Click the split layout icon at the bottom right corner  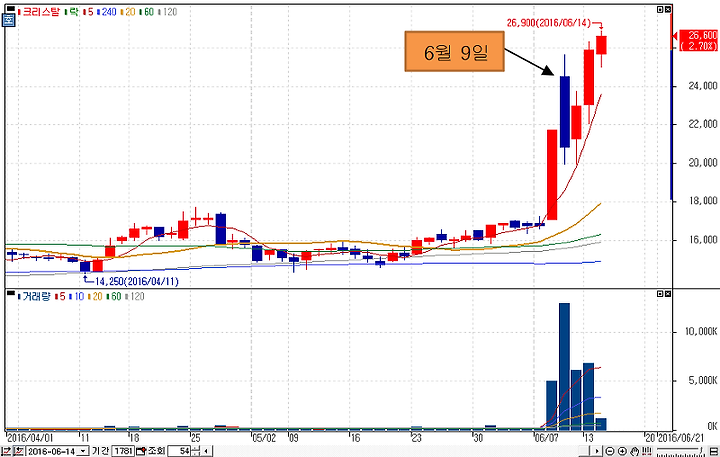tap(714, 451)
